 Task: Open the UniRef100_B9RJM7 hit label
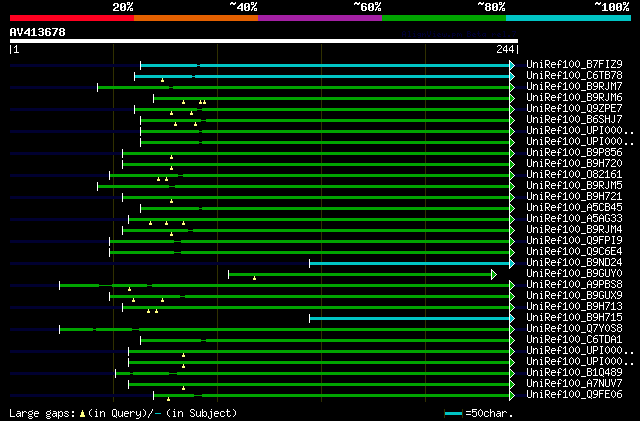574,87
